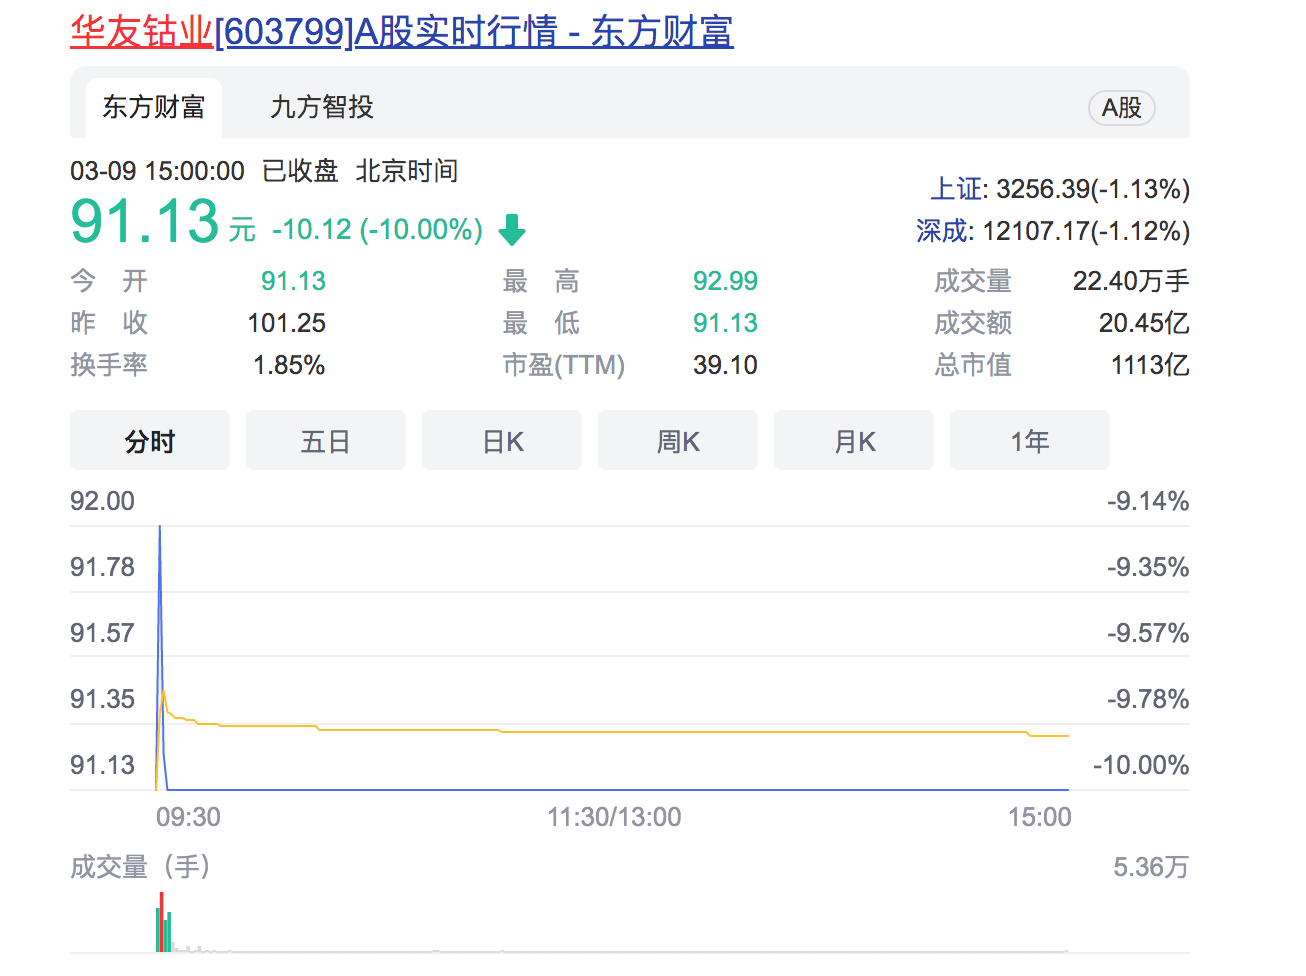Click the 92.00 price axis label
This screenshot has width=1306, height=976.
click(x=102, y=501)
